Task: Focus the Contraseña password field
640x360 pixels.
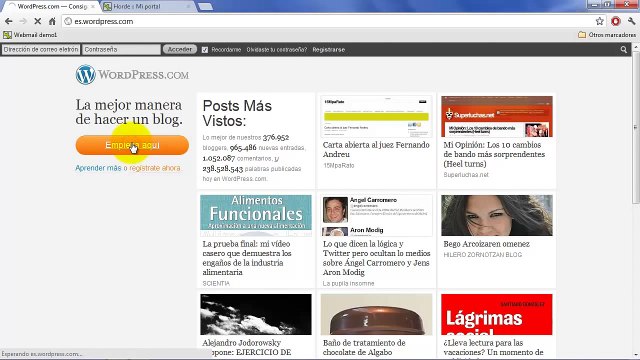Action: click(121, 49)
